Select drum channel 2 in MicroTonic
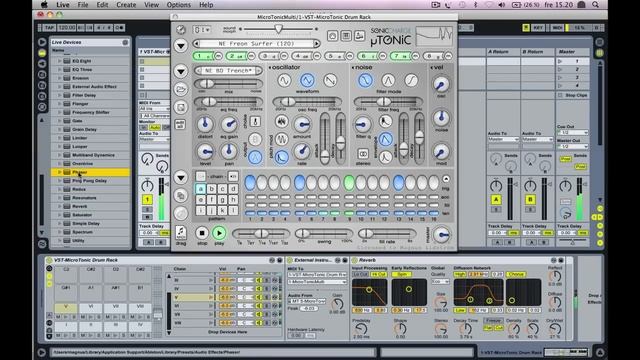The height and width of the screenshot is (360, 640). [x=236, y=56]
